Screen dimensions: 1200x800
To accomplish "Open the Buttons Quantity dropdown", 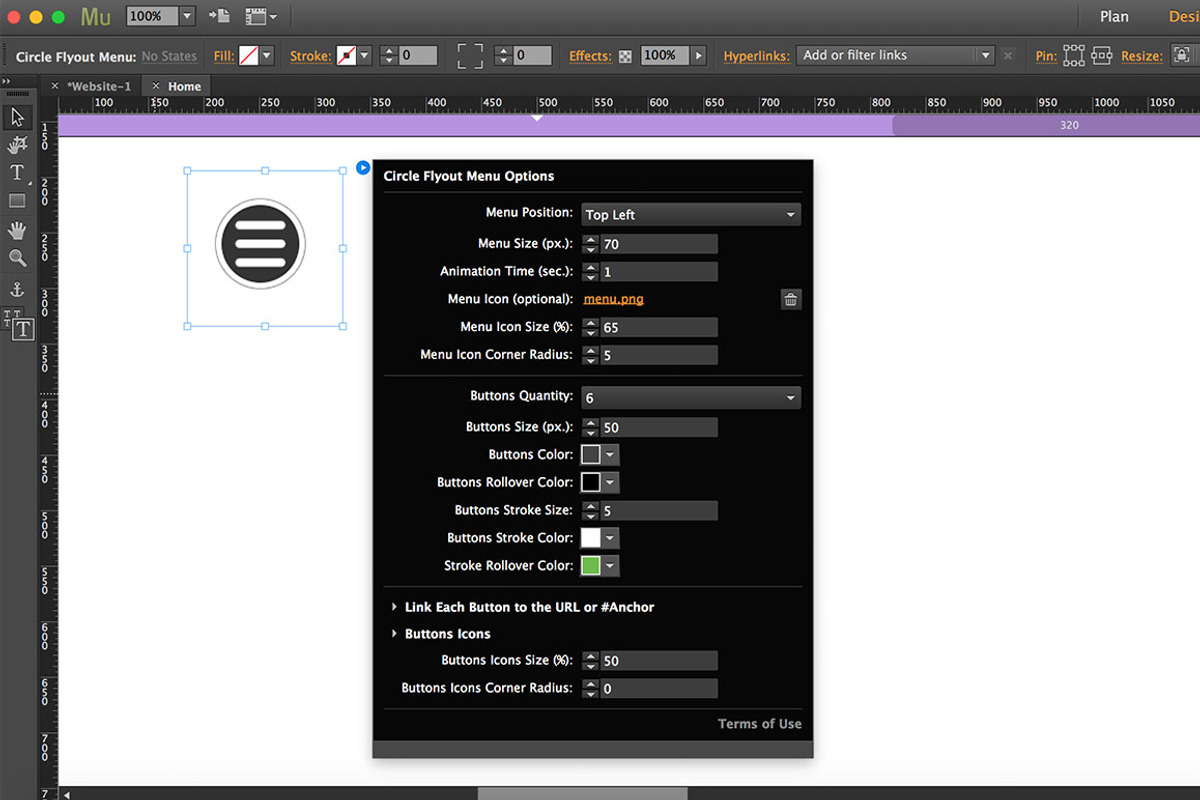I will pyautogui.click(x=691, y=397).
